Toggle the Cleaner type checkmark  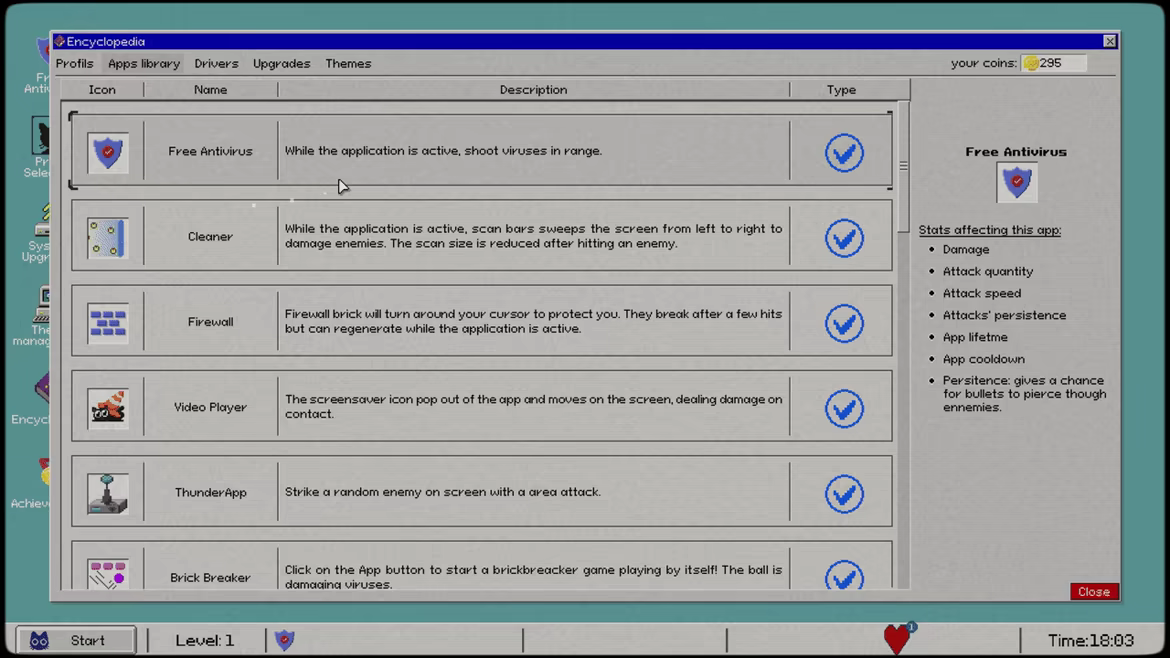pos(844,238)
